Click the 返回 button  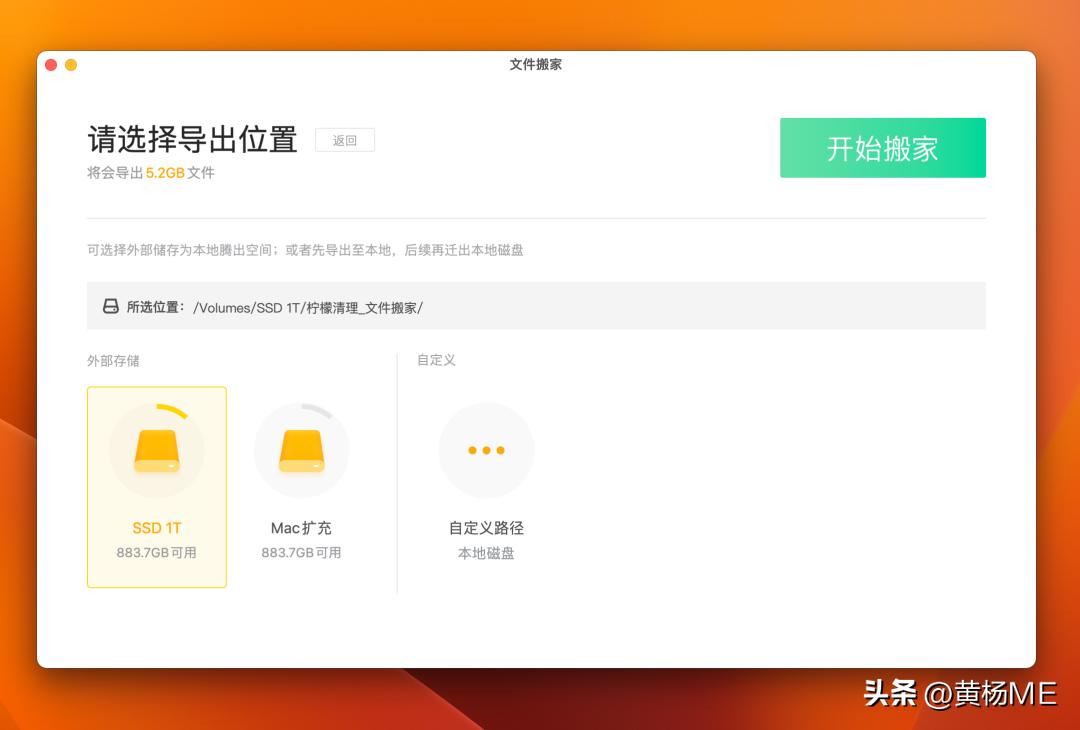pyautogui.click(x=345, y=140)
